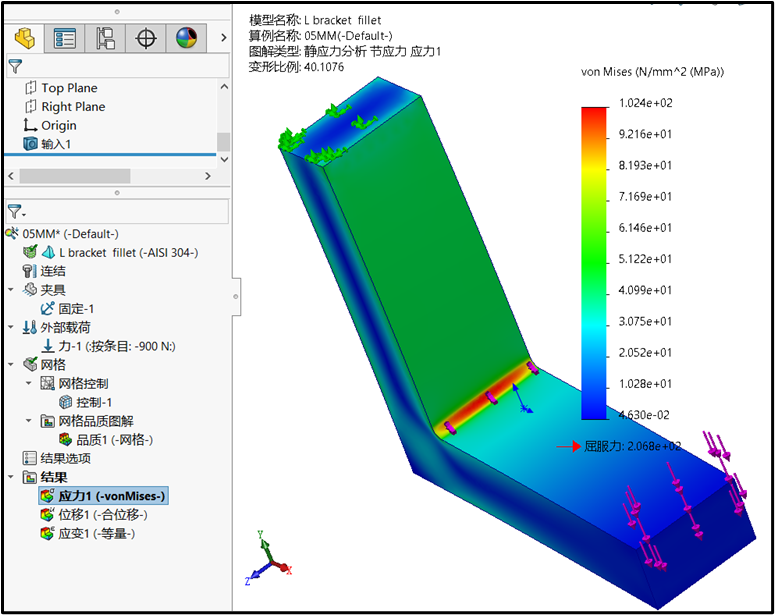The height and width of the screenshot is (615, 775).
Task: Select the Origin in feature tree
Action: 58,125
